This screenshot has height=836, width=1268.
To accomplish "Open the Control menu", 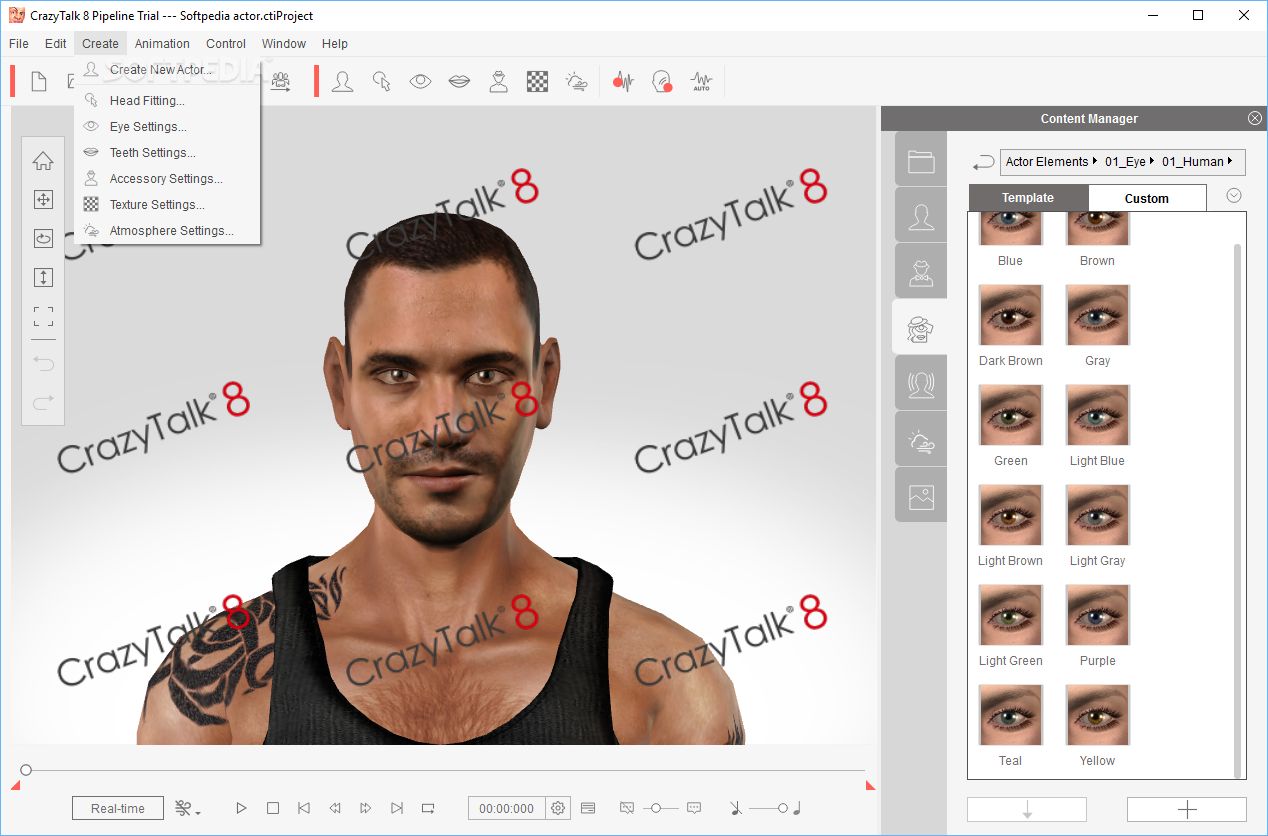I will click(x=226, y=43).
